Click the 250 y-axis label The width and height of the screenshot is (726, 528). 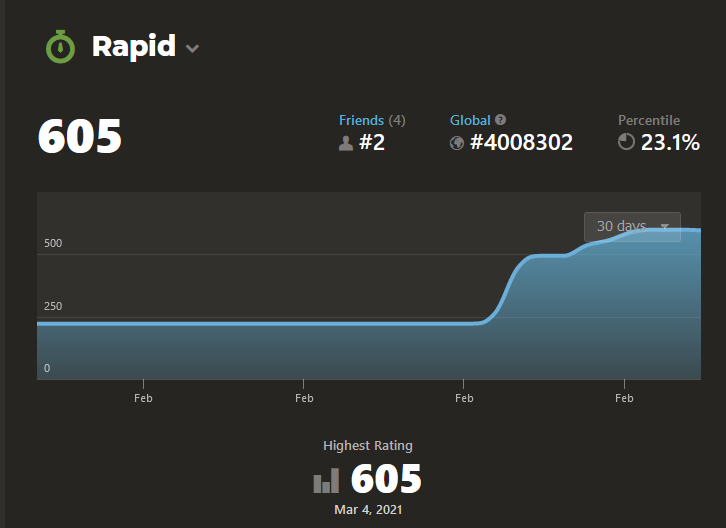[x=53, y=306]
